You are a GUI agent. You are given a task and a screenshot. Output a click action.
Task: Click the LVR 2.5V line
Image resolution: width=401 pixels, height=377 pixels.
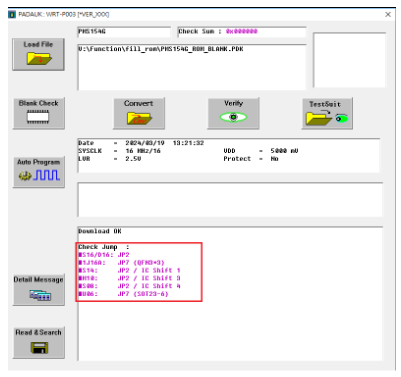(x=110, y=159)
